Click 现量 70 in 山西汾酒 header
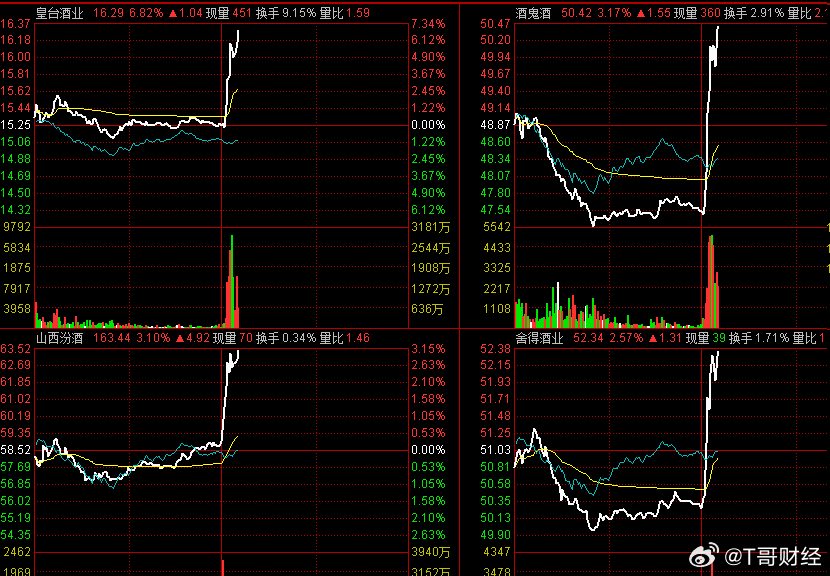Screen dimensions: 830x576 point(232,338)
